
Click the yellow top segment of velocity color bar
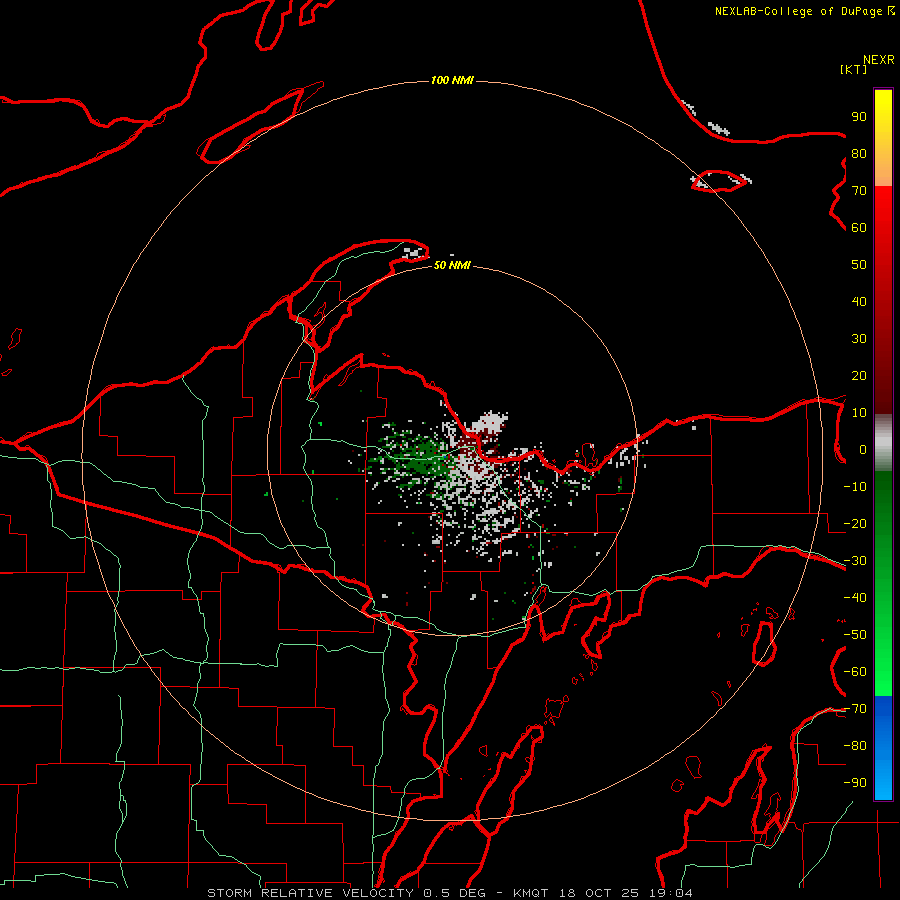tap(883, 138)
